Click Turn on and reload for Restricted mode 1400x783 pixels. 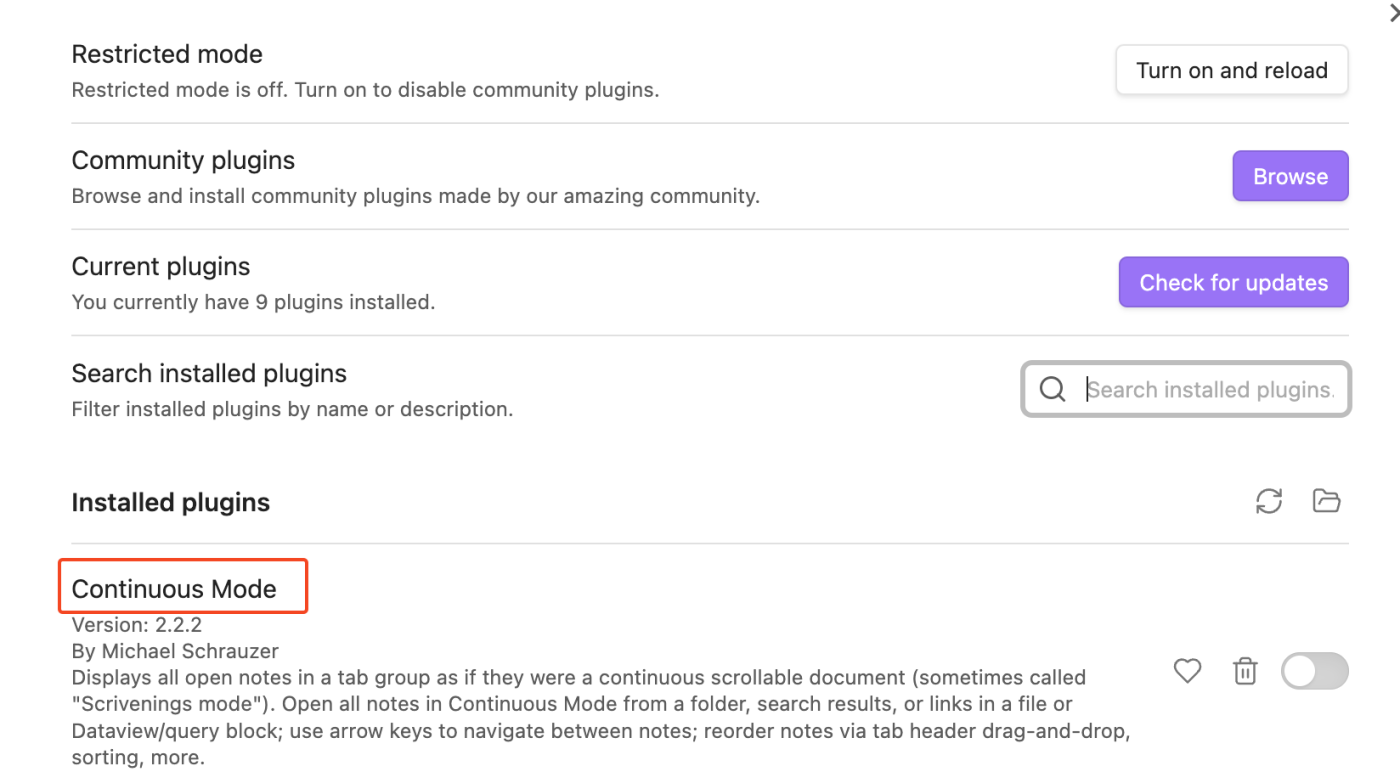click(1231, 70)
